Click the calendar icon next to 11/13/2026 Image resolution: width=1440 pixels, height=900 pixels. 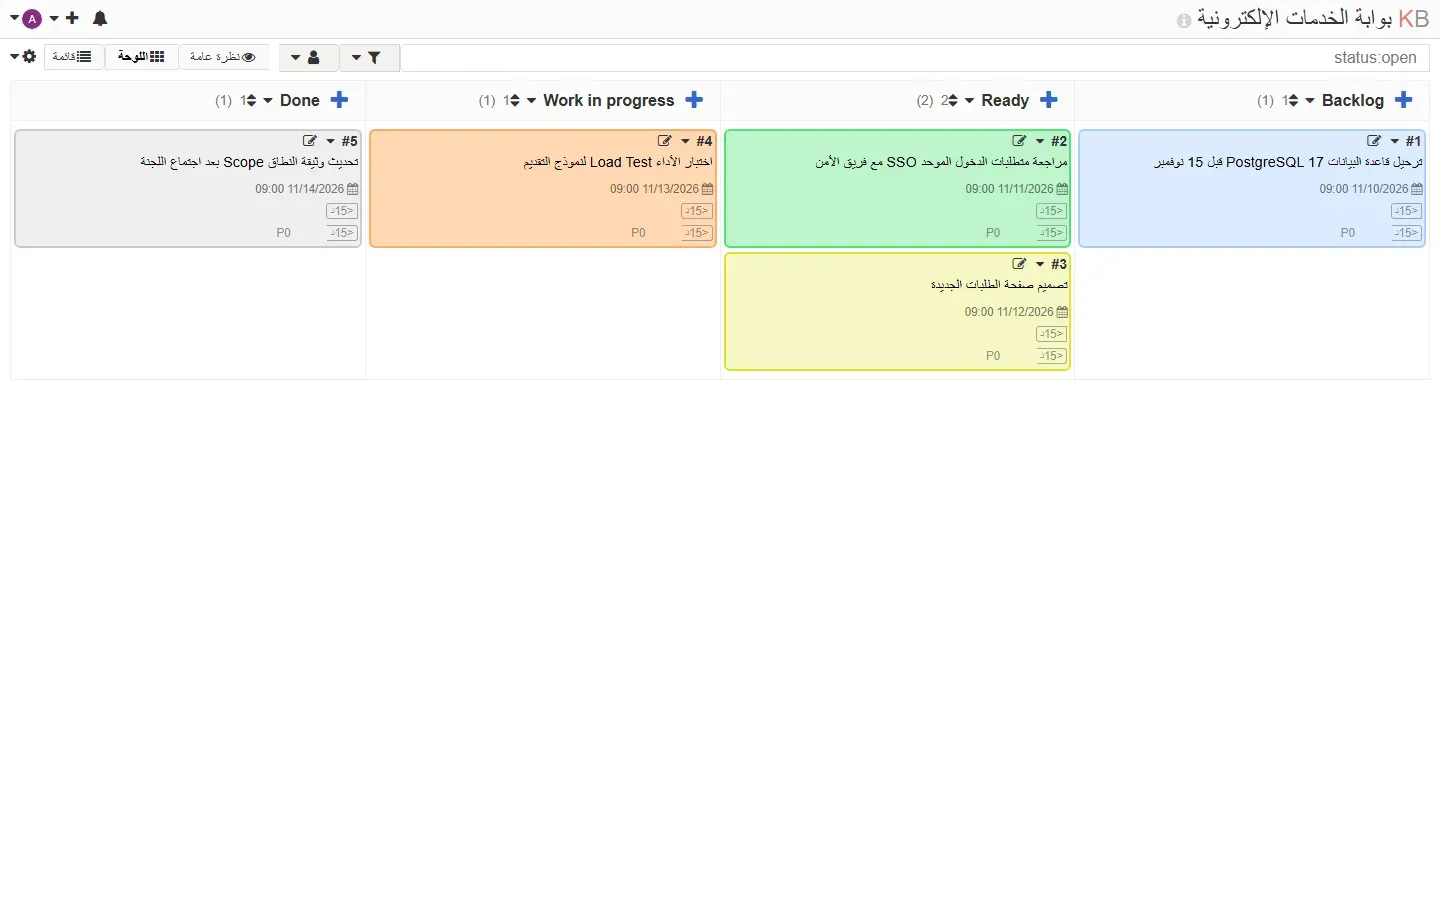tap(708, 189)
